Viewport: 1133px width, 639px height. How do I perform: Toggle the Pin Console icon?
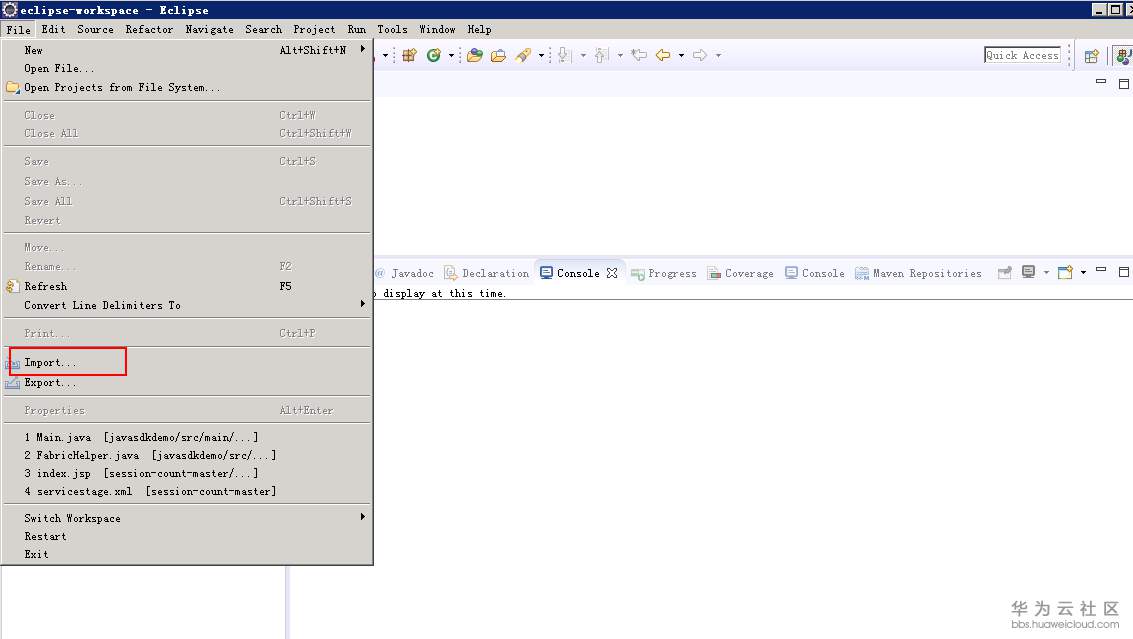(x=1004, y=273)
